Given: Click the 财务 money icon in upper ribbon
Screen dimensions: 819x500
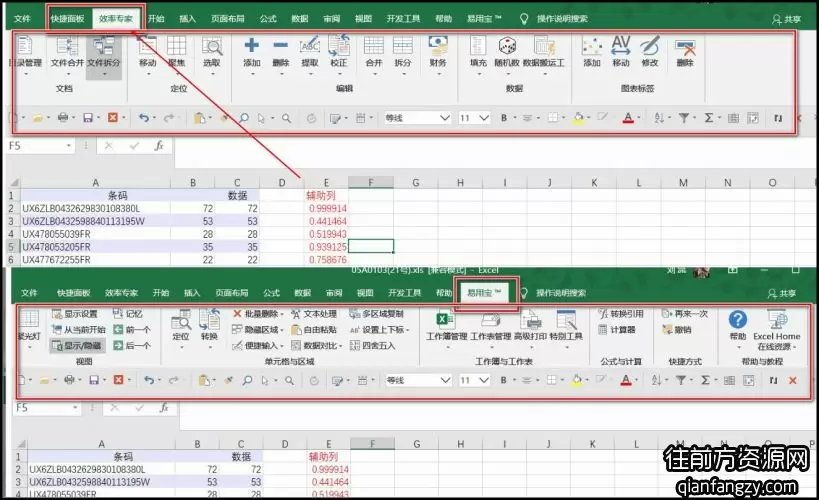Looking at the screenshot, I should point(438,45).
